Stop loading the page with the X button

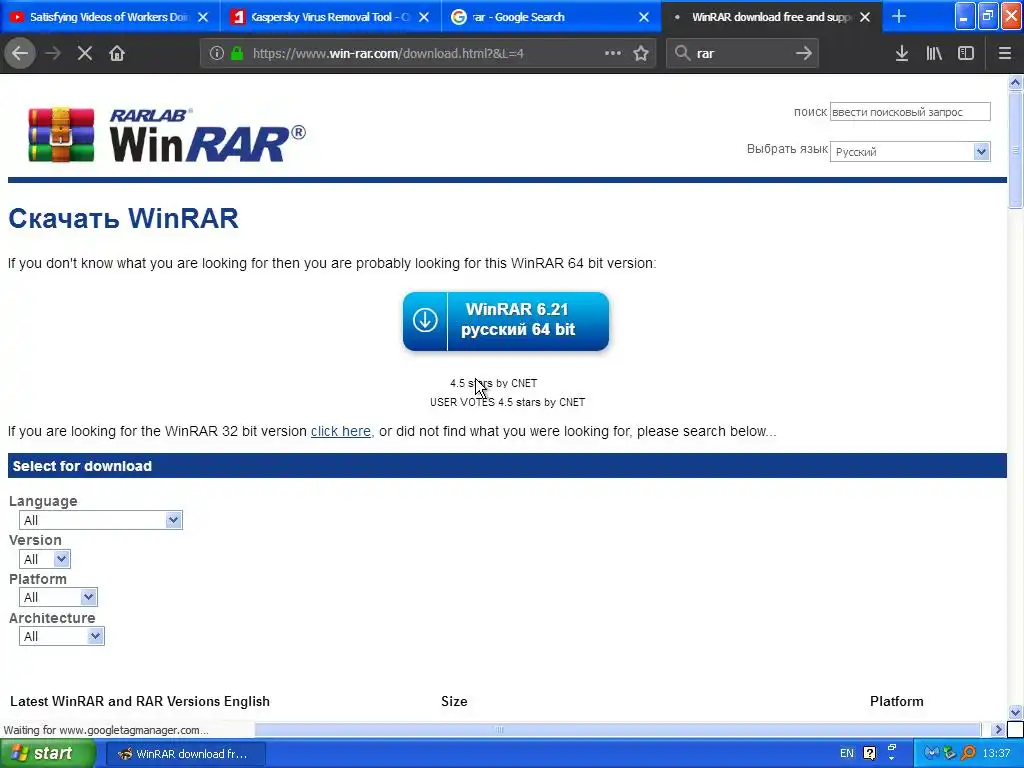(85, 54)
